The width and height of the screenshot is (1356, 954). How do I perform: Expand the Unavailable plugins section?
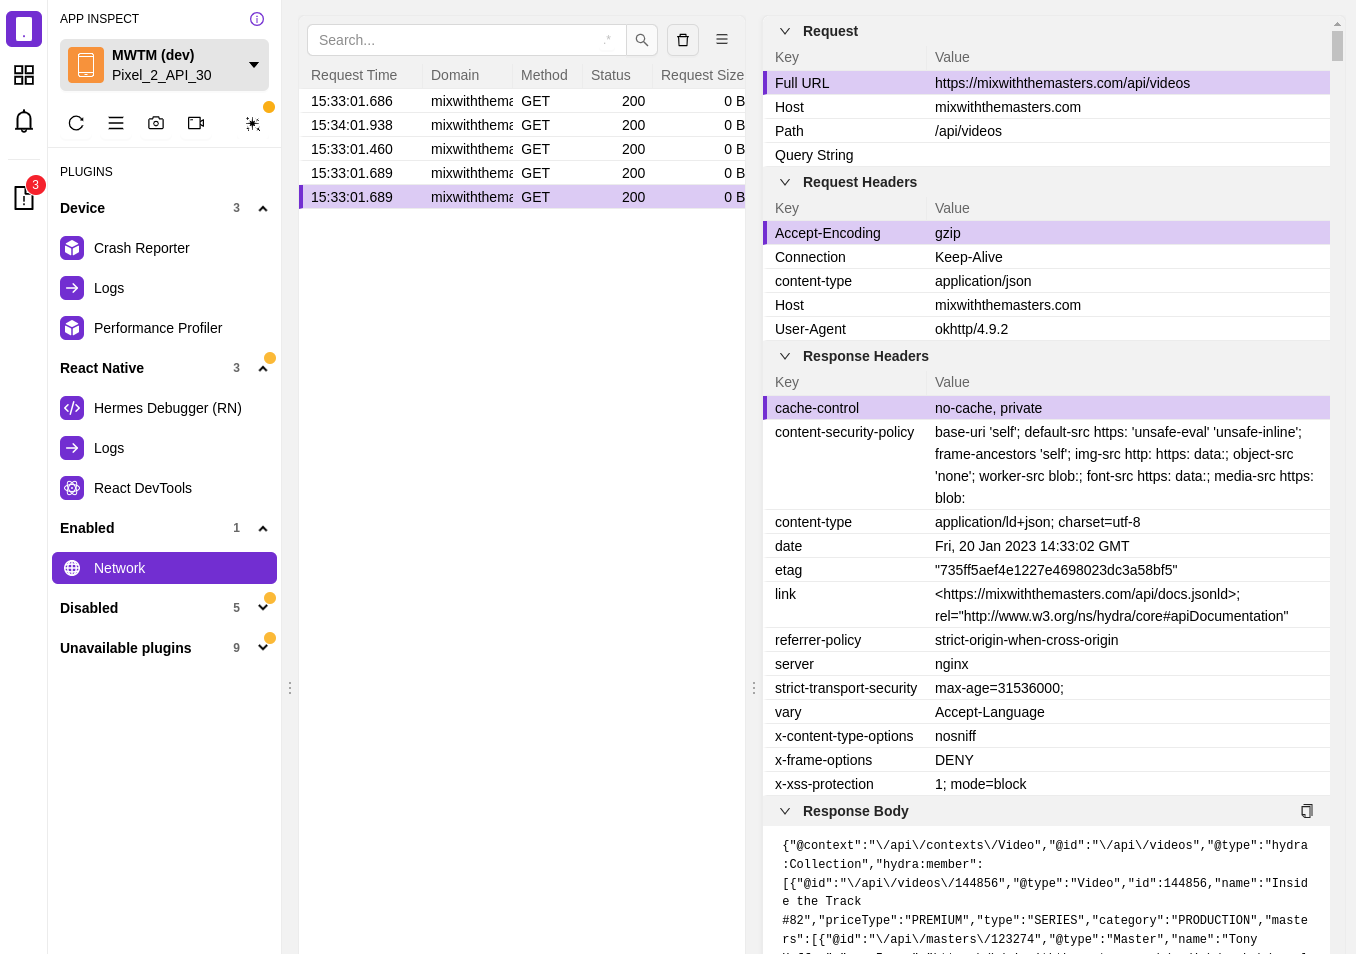click(x=263, y=648)
